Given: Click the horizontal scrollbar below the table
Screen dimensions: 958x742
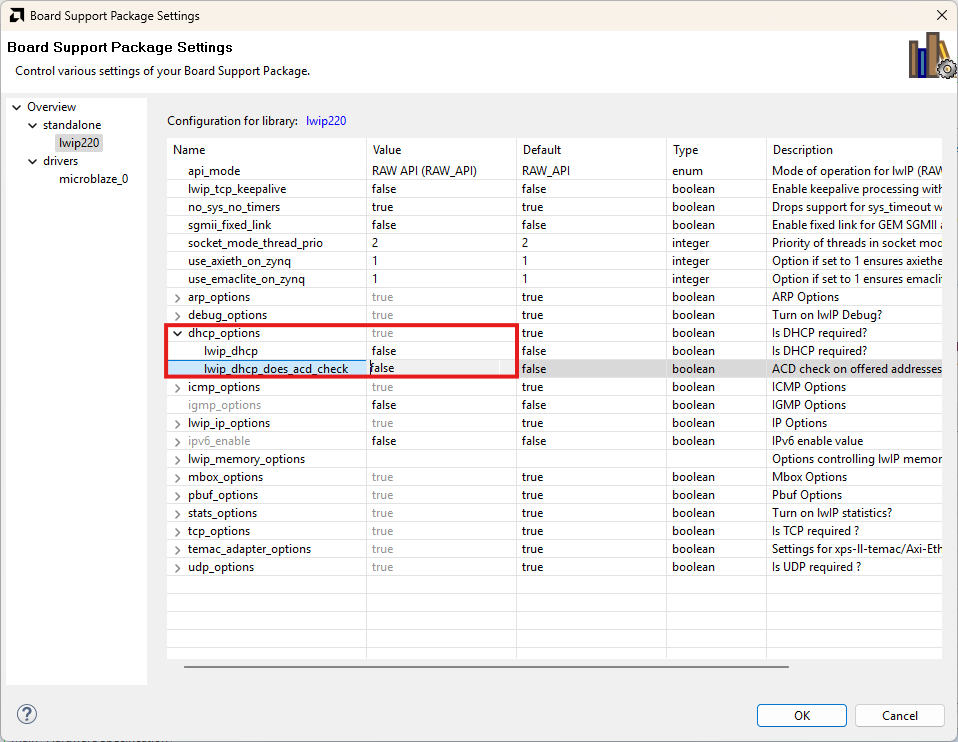Looking at the screenshot, I should click(x=485, y=666).
